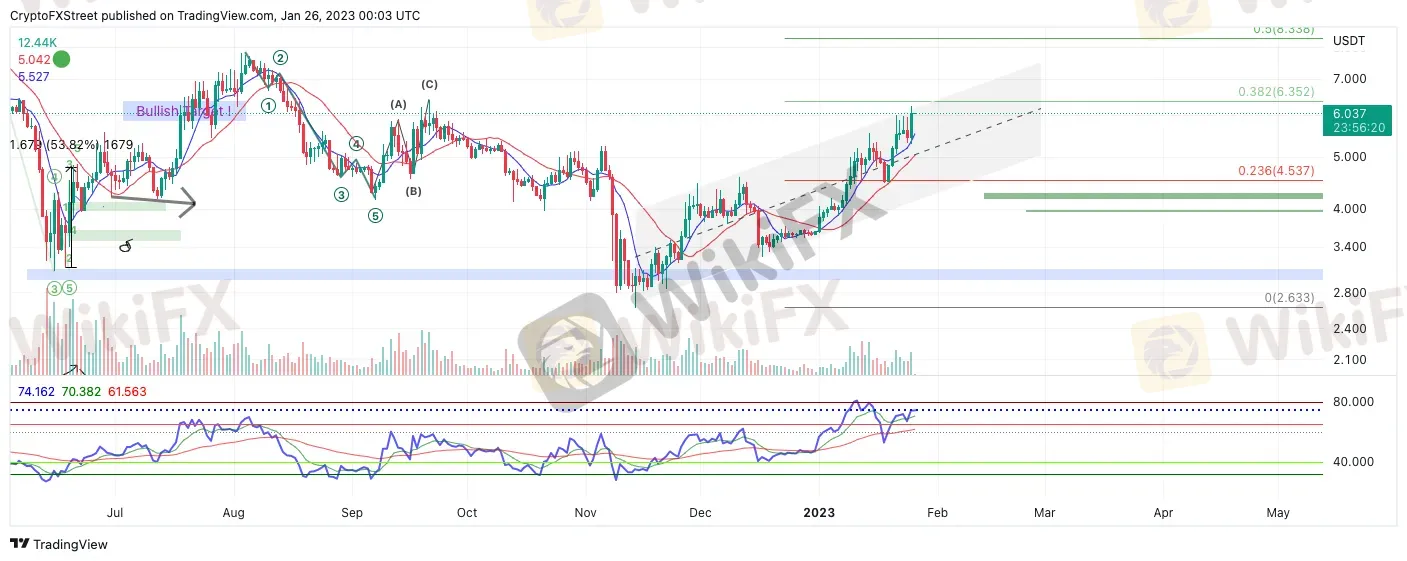Select the circled 2 wave label
The height and width of the screenshot is (561, 1407).
click(281, 58)
